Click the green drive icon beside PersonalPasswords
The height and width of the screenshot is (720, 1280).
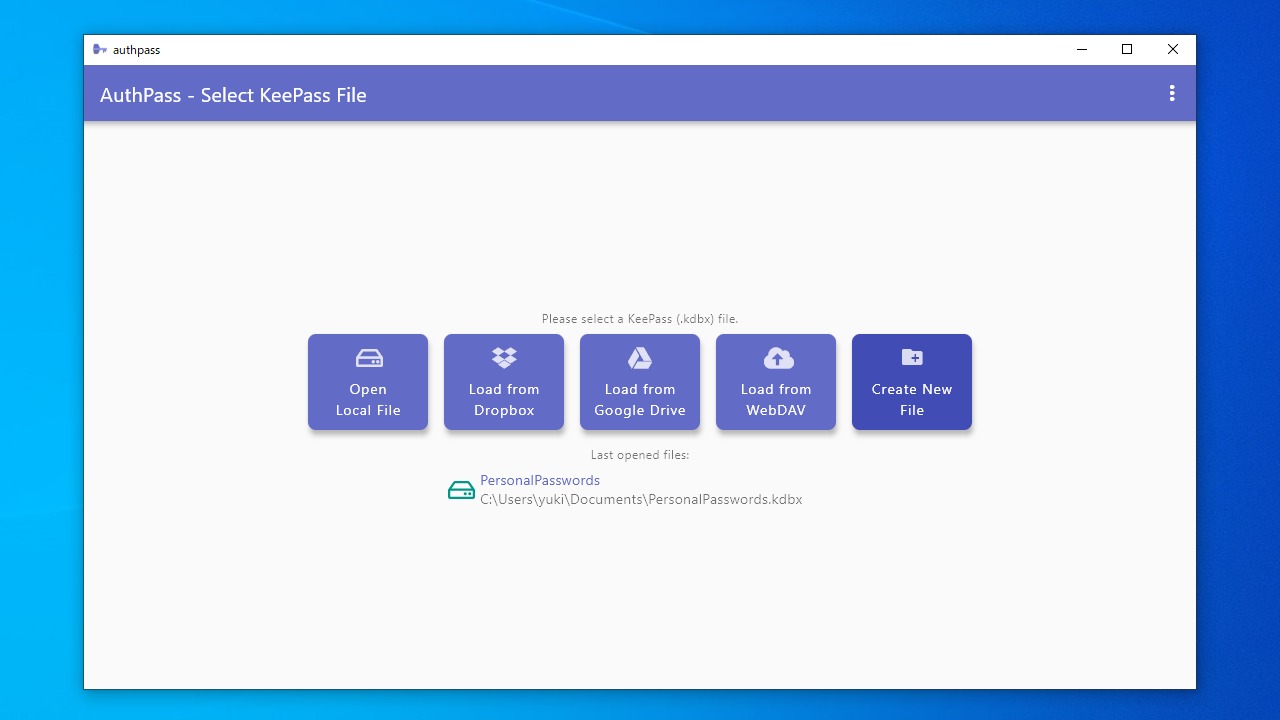click(x=461, y=490)
